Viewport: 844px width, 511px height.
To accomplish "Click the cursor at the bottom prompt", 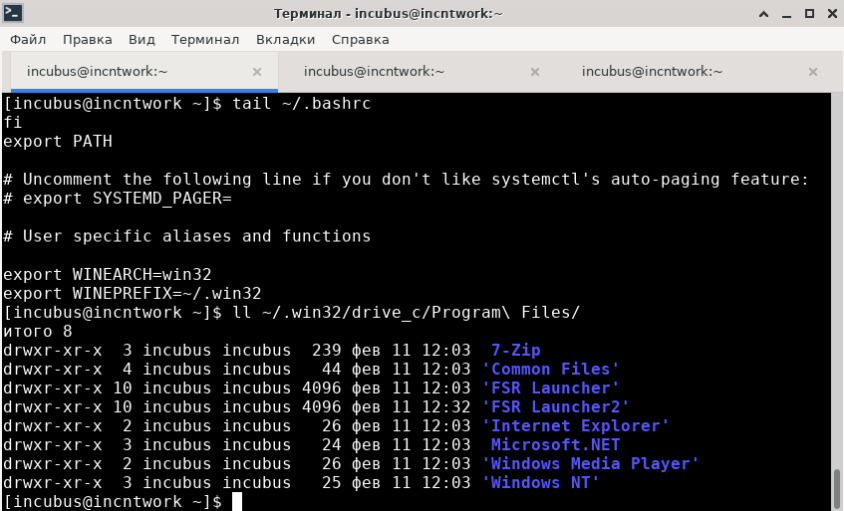I will (237, 501).
